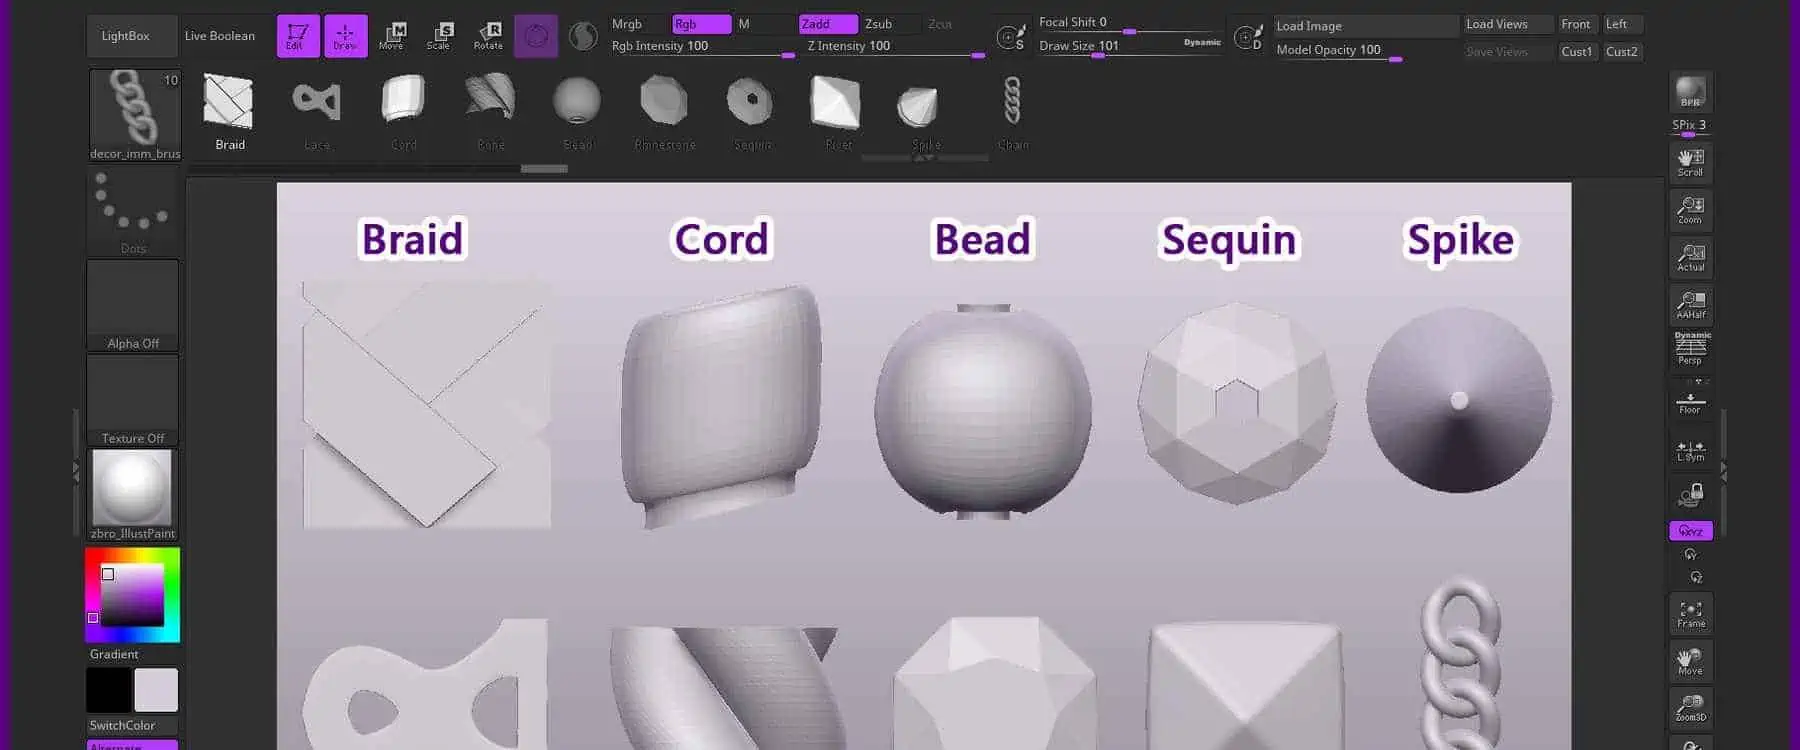This screenshot has width=1800, height=750.
Task: Open the Alpha Off selector
Action: 133,305
